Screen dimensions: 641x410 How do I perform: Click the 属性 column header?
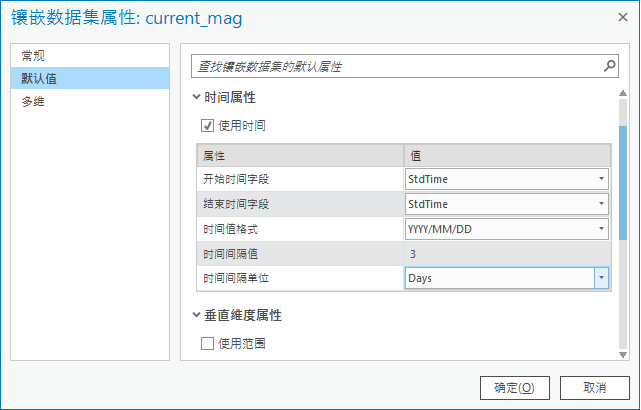[299, 155]
